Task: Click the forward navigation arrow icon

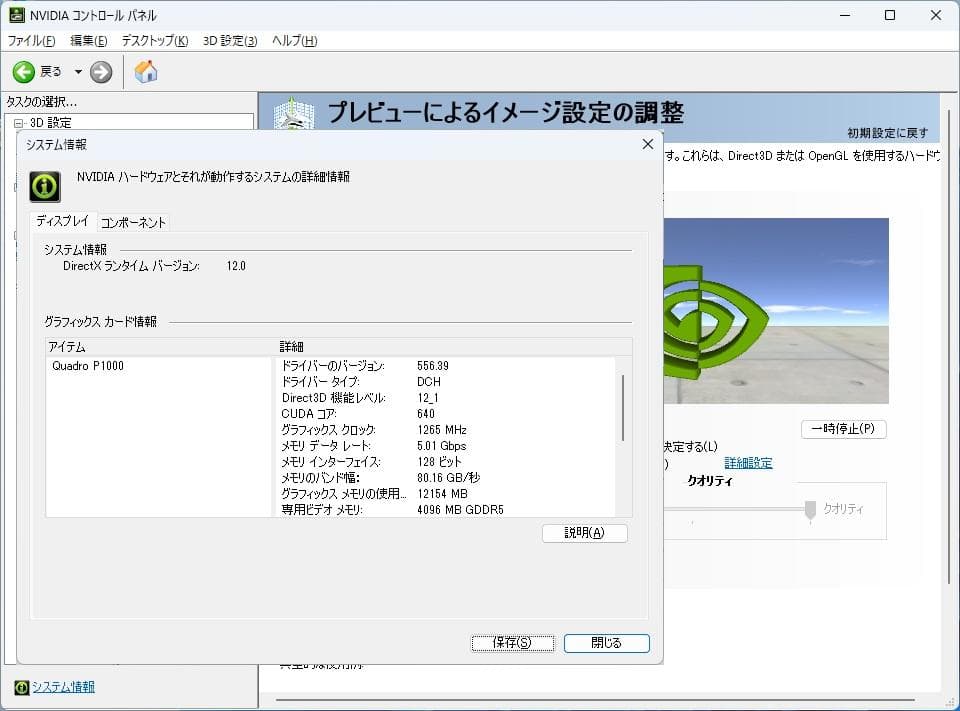Action: pos(100,71)
